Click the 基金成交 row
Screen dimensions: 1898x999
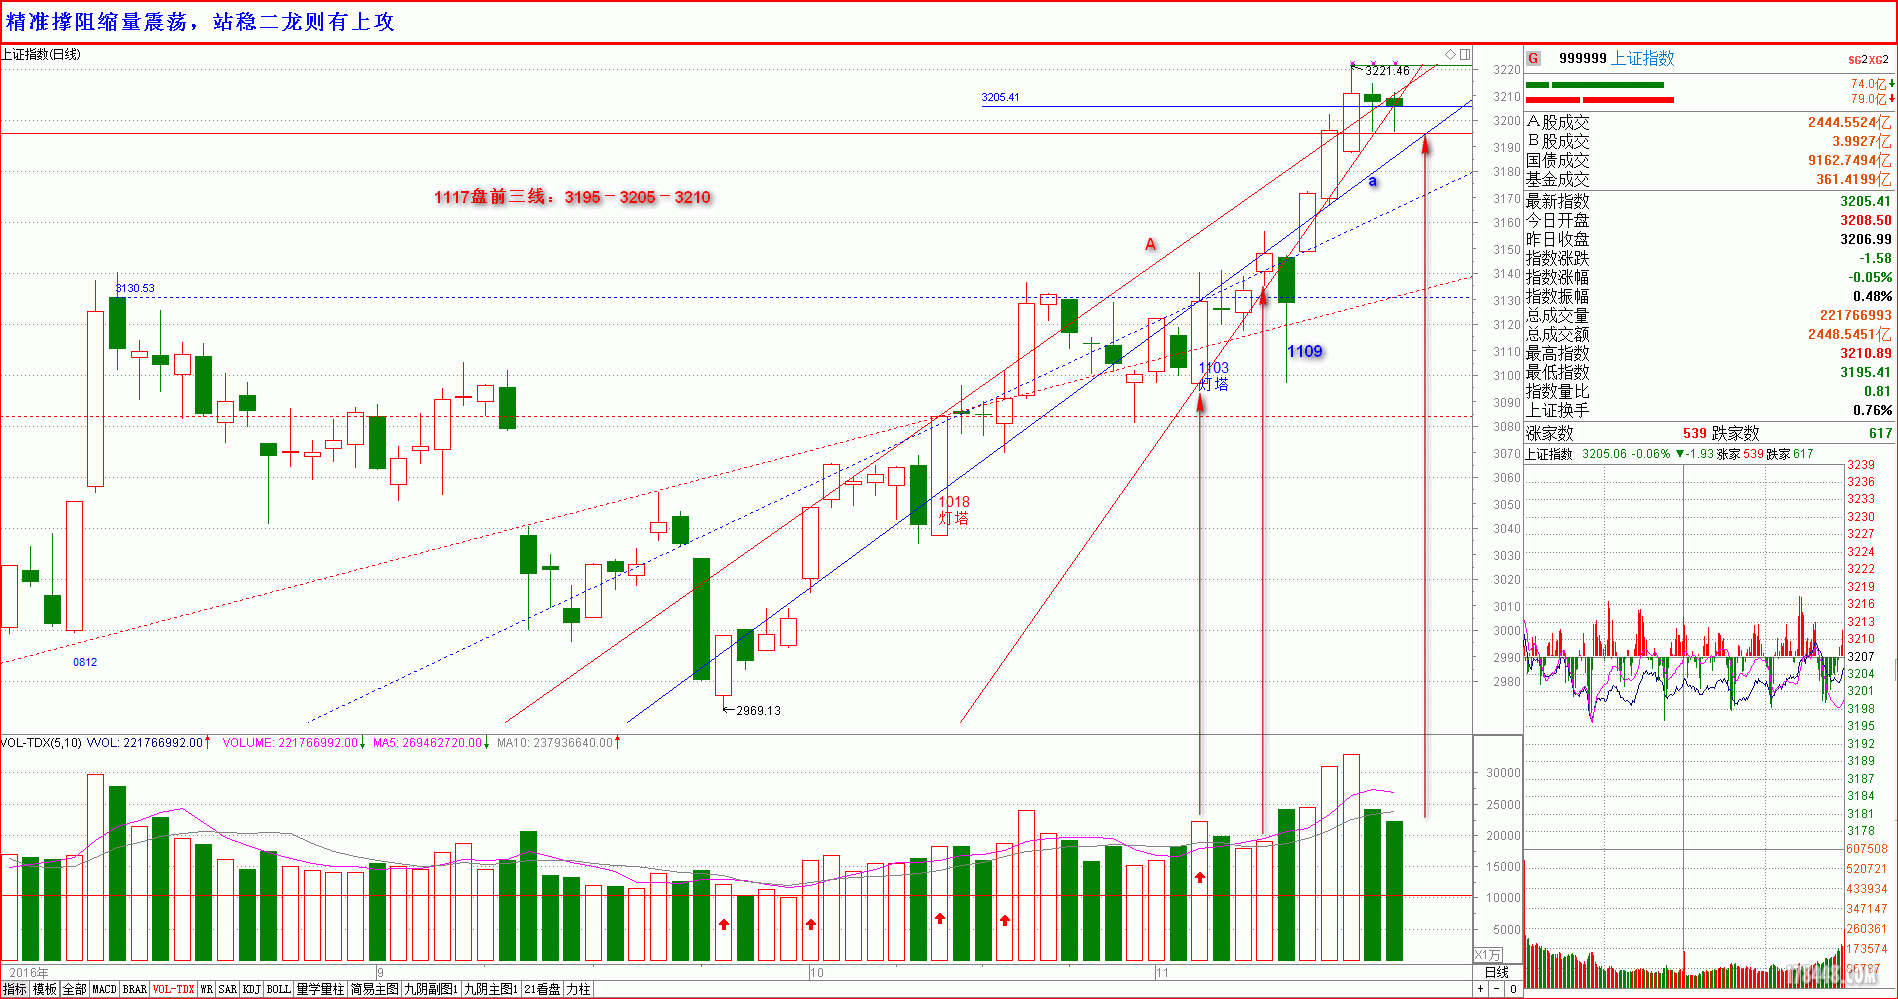[x=1709, y=179]
